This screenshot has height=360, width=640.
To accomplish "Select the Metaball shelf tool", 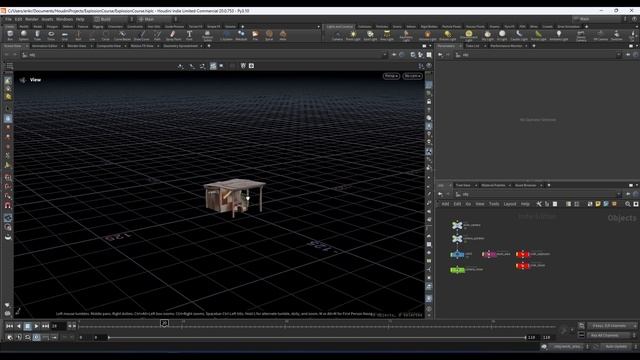I will 241,36.
